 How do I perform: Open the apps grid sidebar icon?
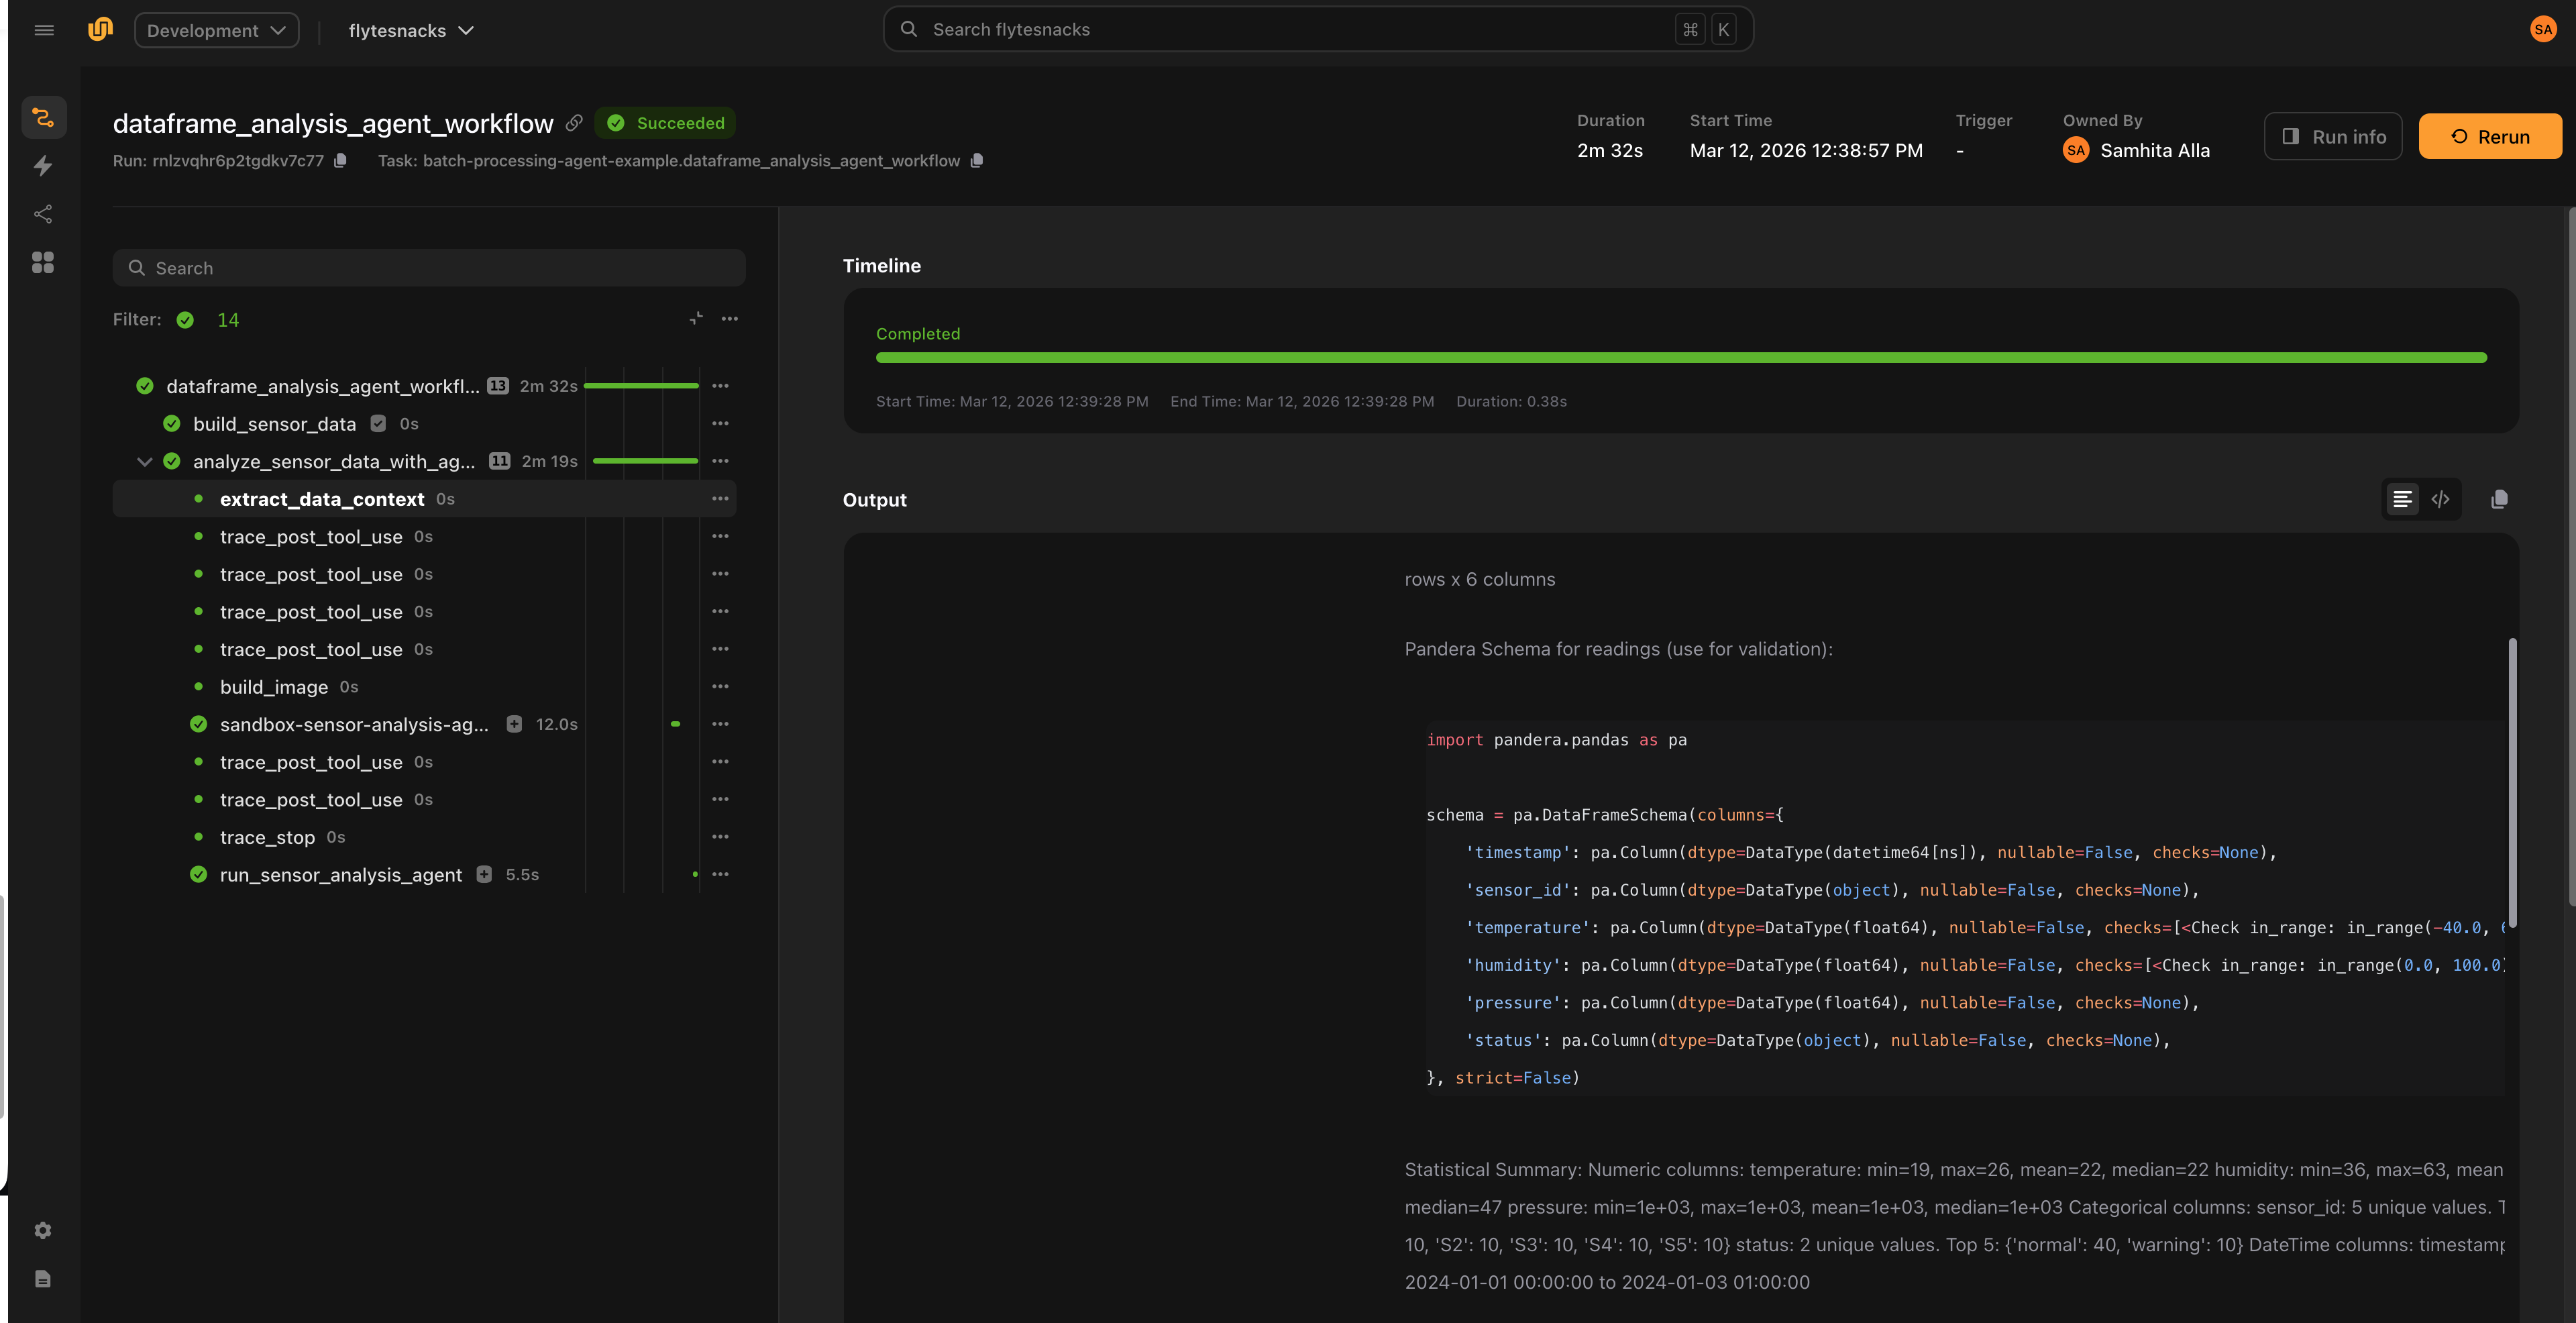click(43, 262)
